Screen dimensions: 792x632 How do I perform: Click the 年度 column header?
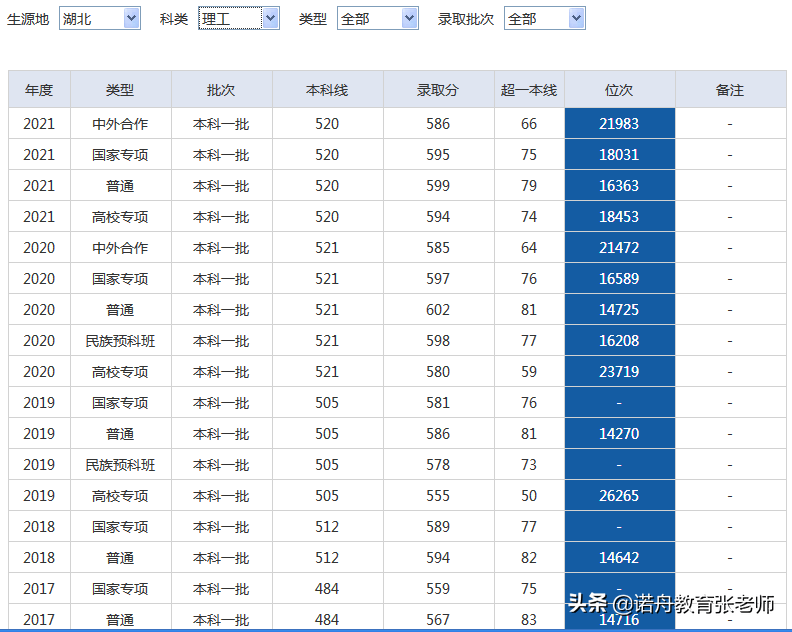(x=39, y=90)
